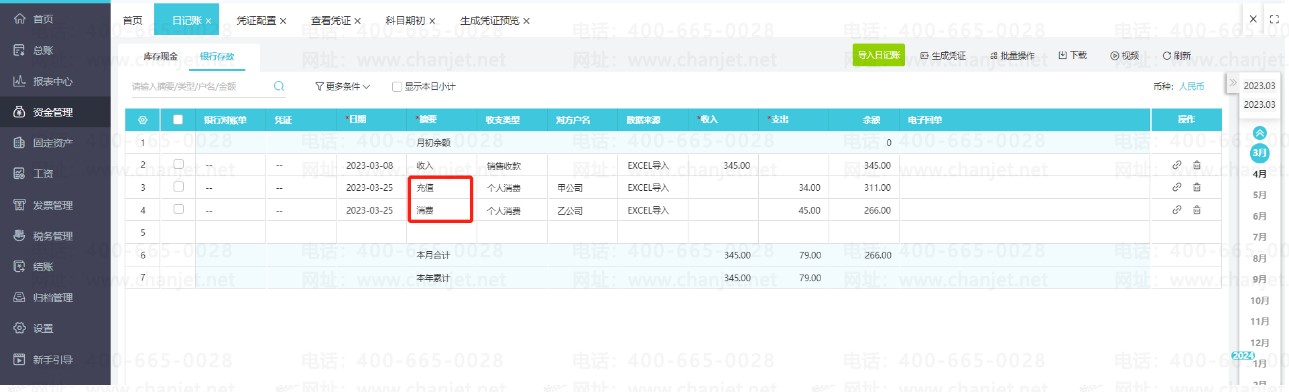Viewport: 1289px width, 392px height.
Task: Click the link icon in the 乙公司 row
Action: pyautogui.click(x=1177, y=209)
